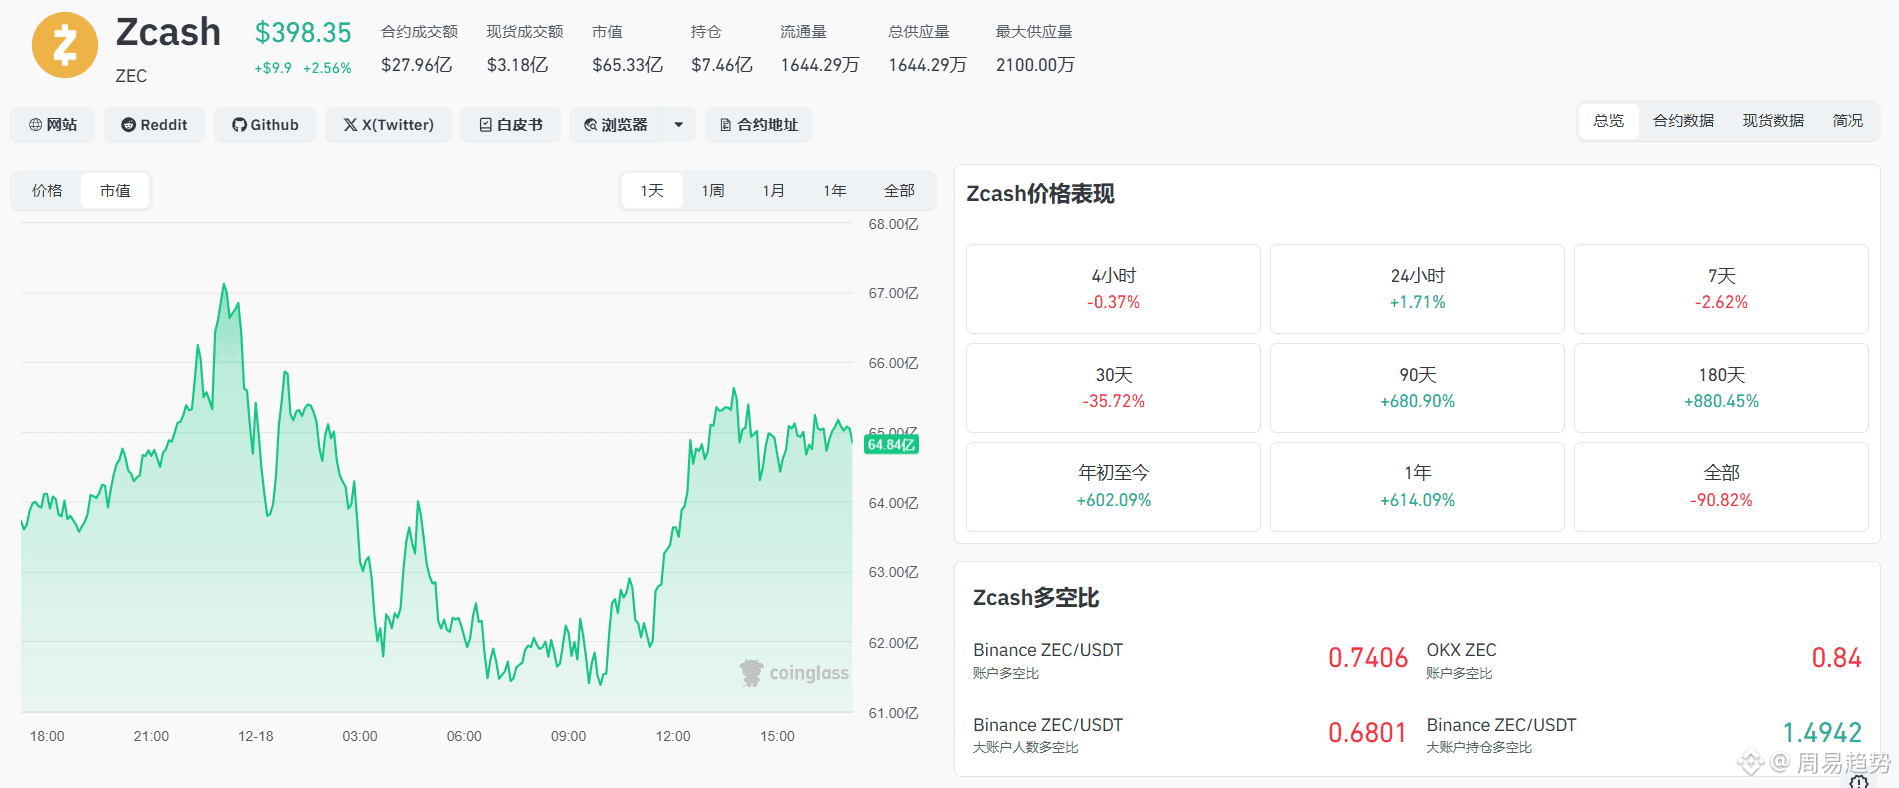Open the X(Twitter) profile link

tap(388, 125)
